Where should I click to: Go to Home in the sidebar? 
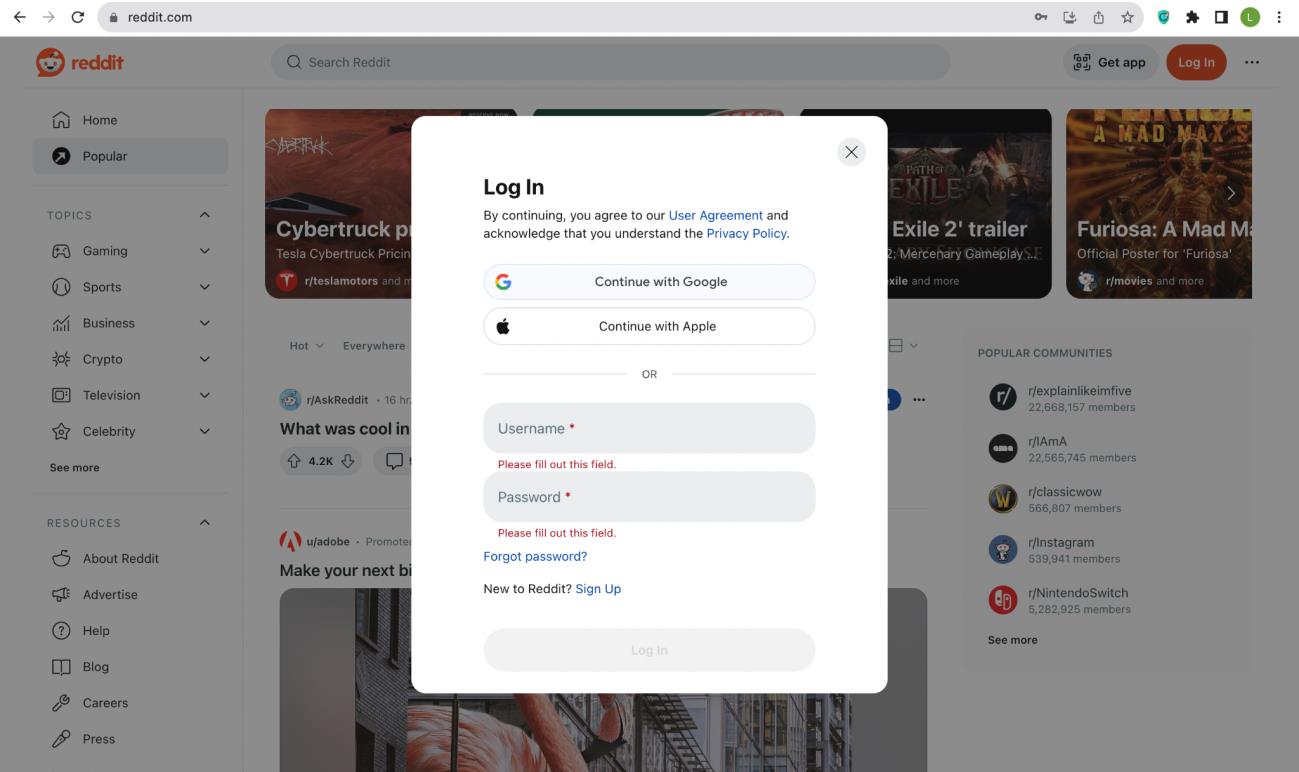tap(100, 120)
